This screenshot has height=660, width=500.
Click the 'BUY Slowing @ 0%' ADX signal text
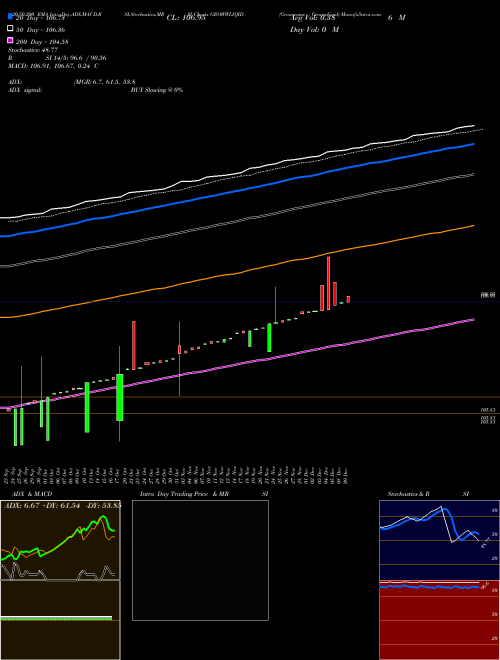point(157,90)
